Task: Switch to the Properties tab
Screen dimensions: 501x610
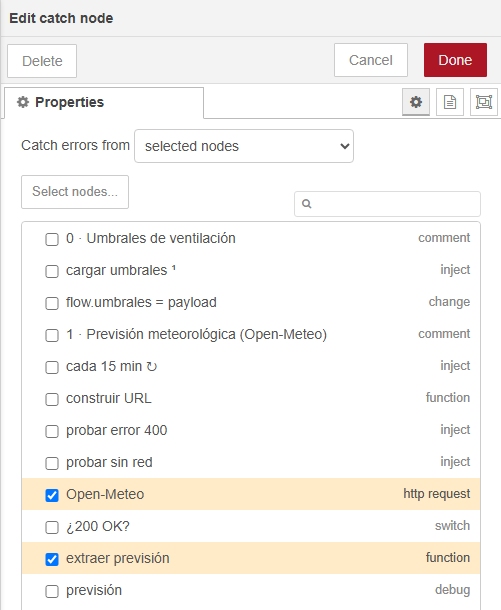Action: click(104, 103)
